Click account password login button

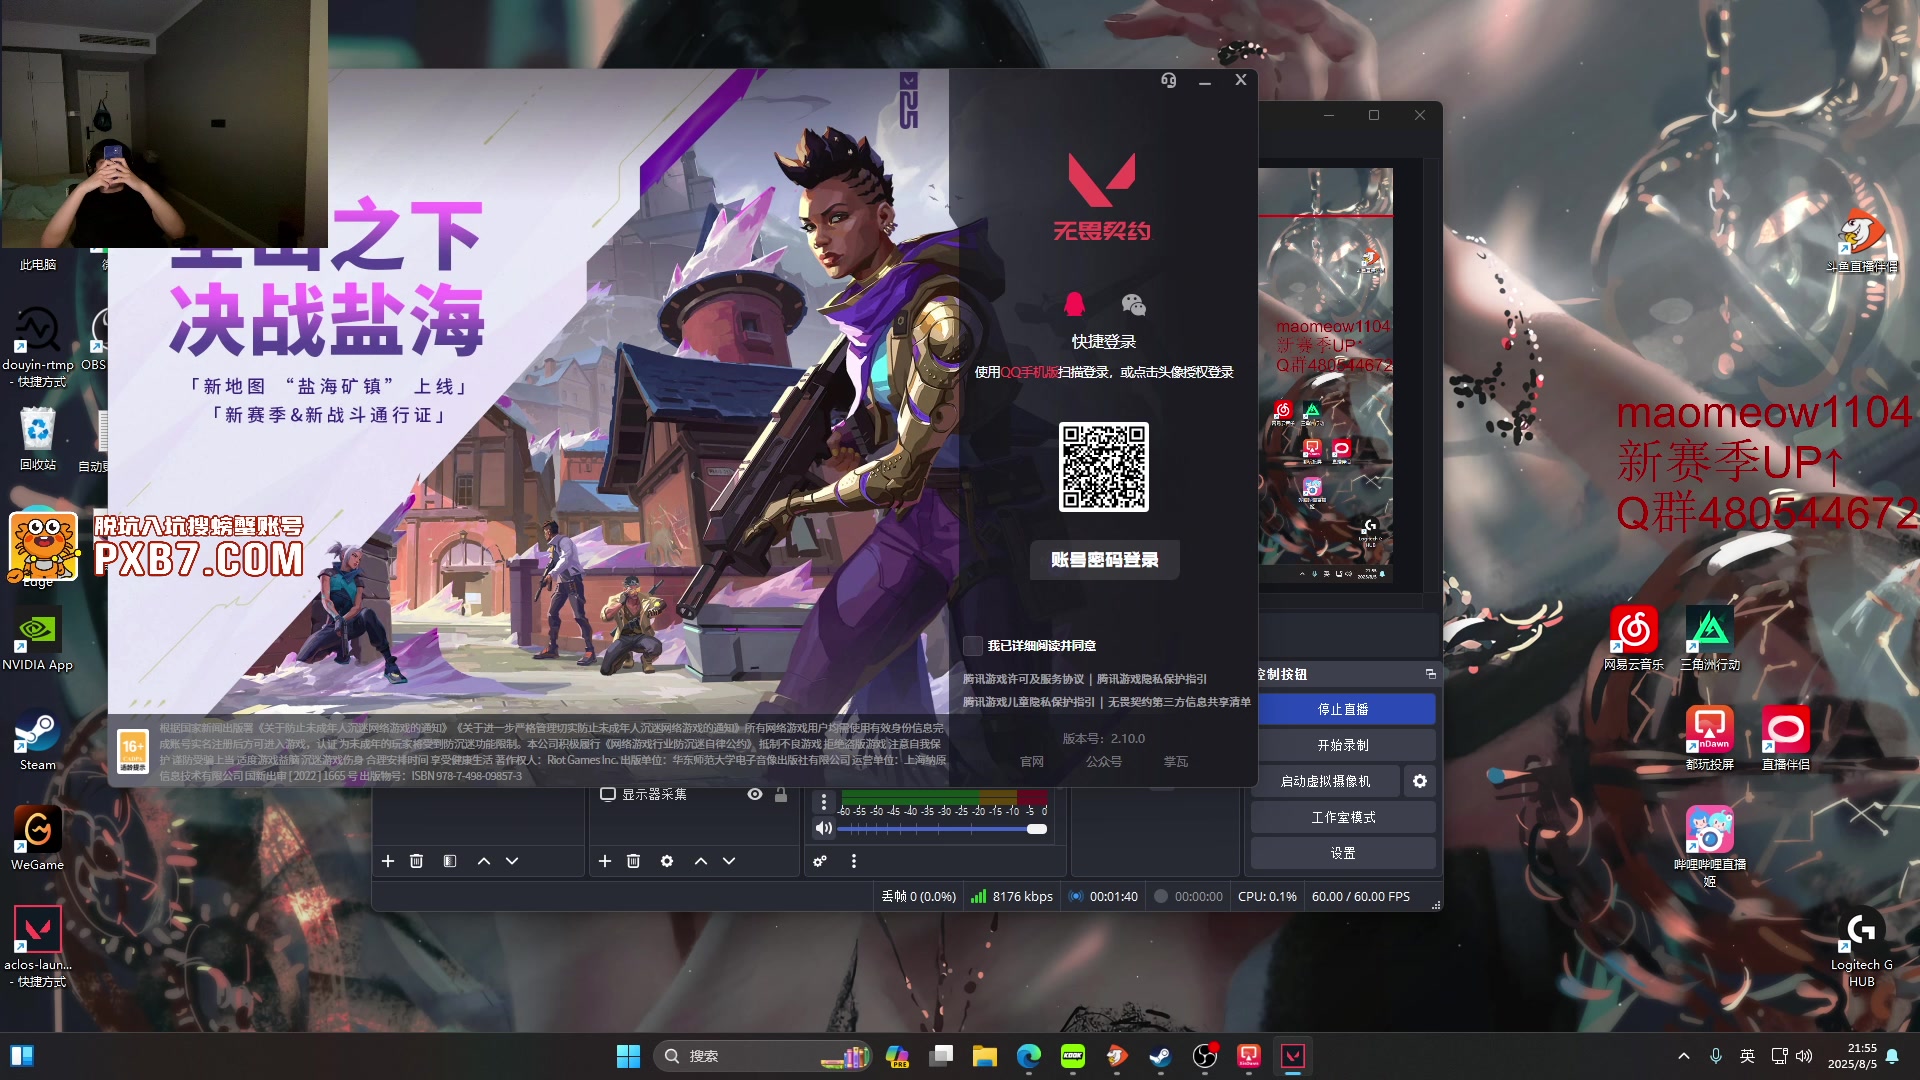click(x=1104, y=560)
